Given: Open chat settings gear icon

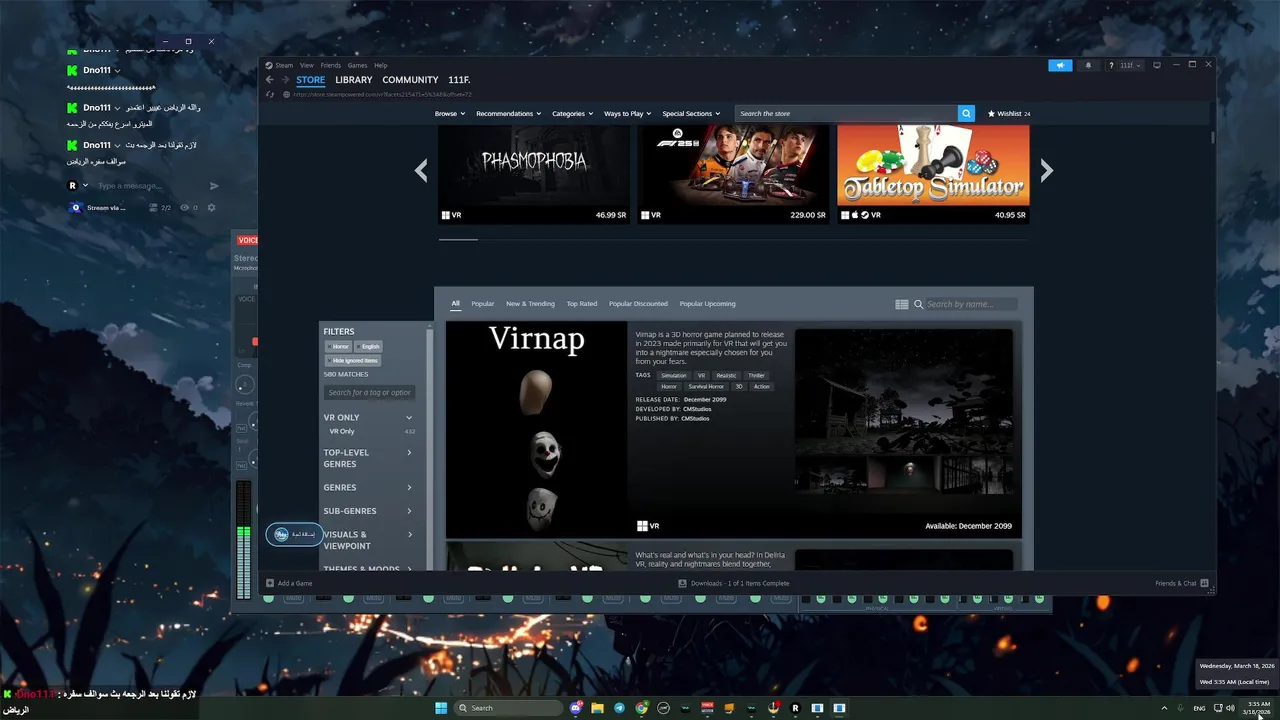Looking at the screenshot, I should (x=211, y=208).
